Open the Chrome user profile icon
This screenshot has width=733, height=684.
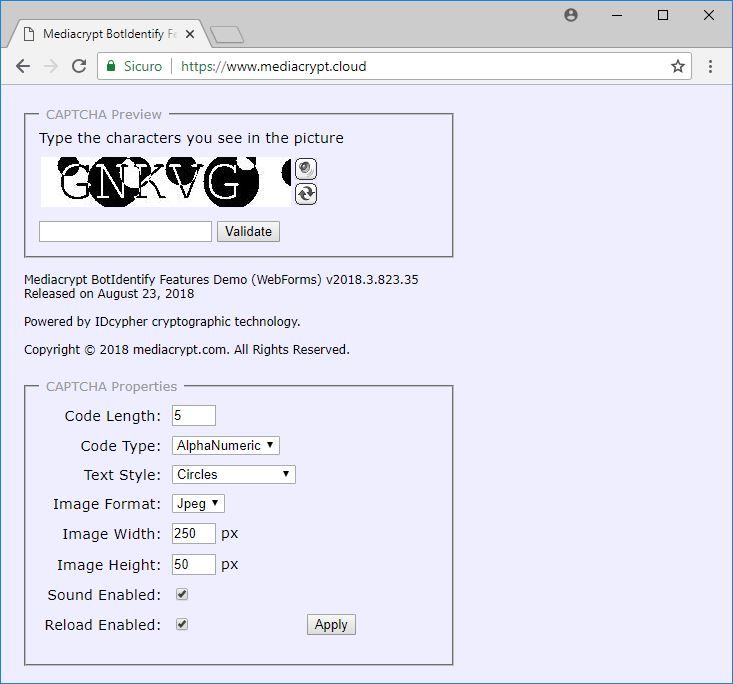[571, 15]
